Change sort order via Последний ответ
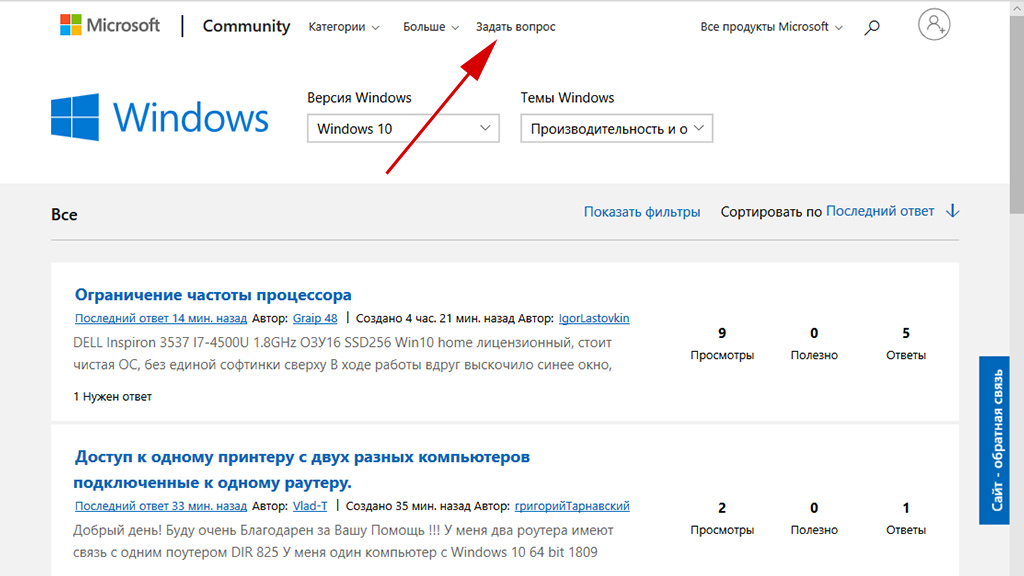 point(880,211)
